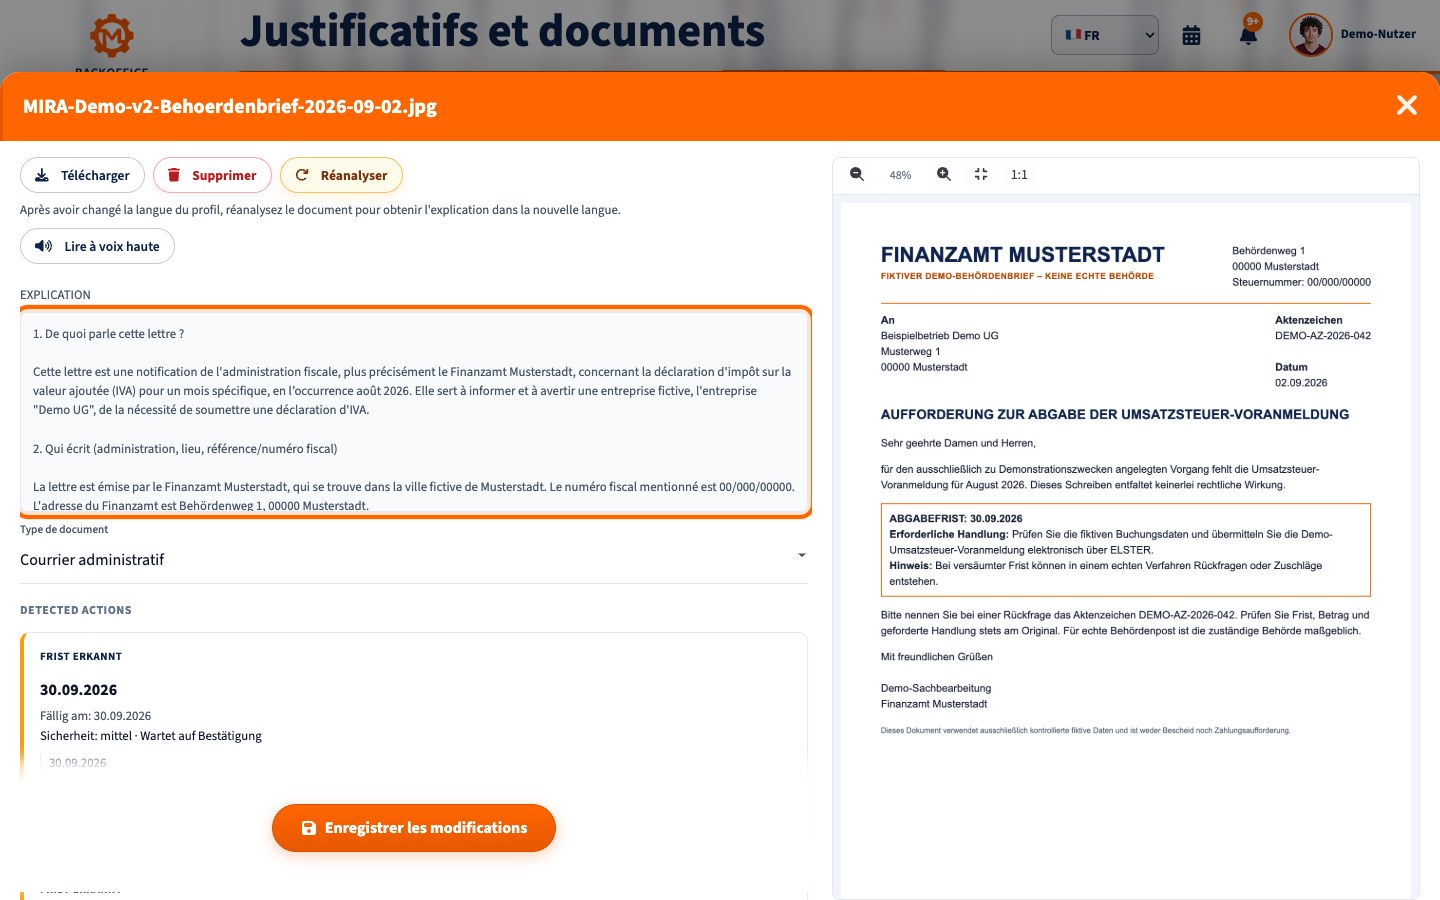Click the 48% zoom level text
This screenshot has height=900, width=1440.
(900, 175)
